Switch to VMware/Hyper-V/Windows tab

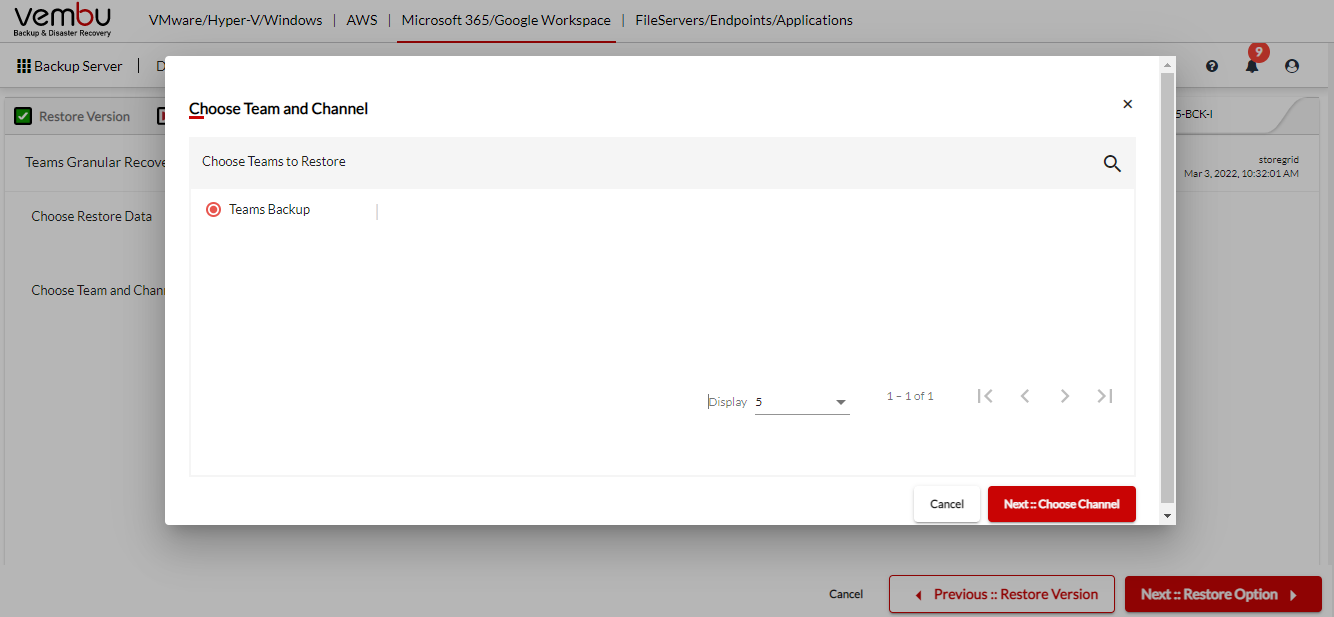point(235,20)
